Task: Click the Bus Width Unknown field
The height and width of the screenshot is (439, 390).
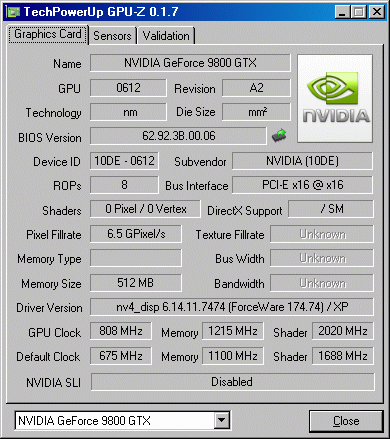Action: click(322, 258)
